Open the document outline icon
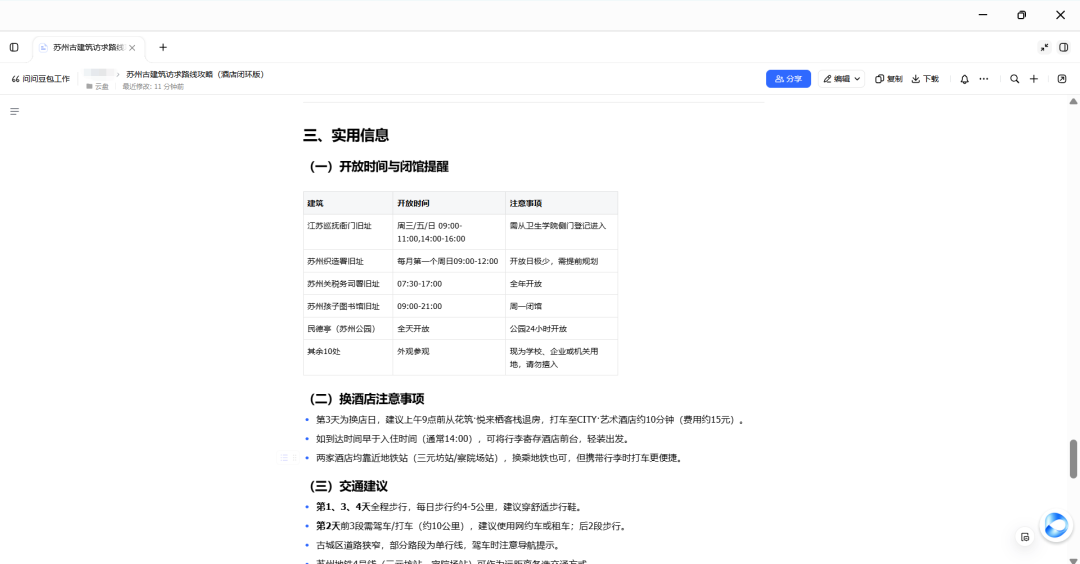 14,112
